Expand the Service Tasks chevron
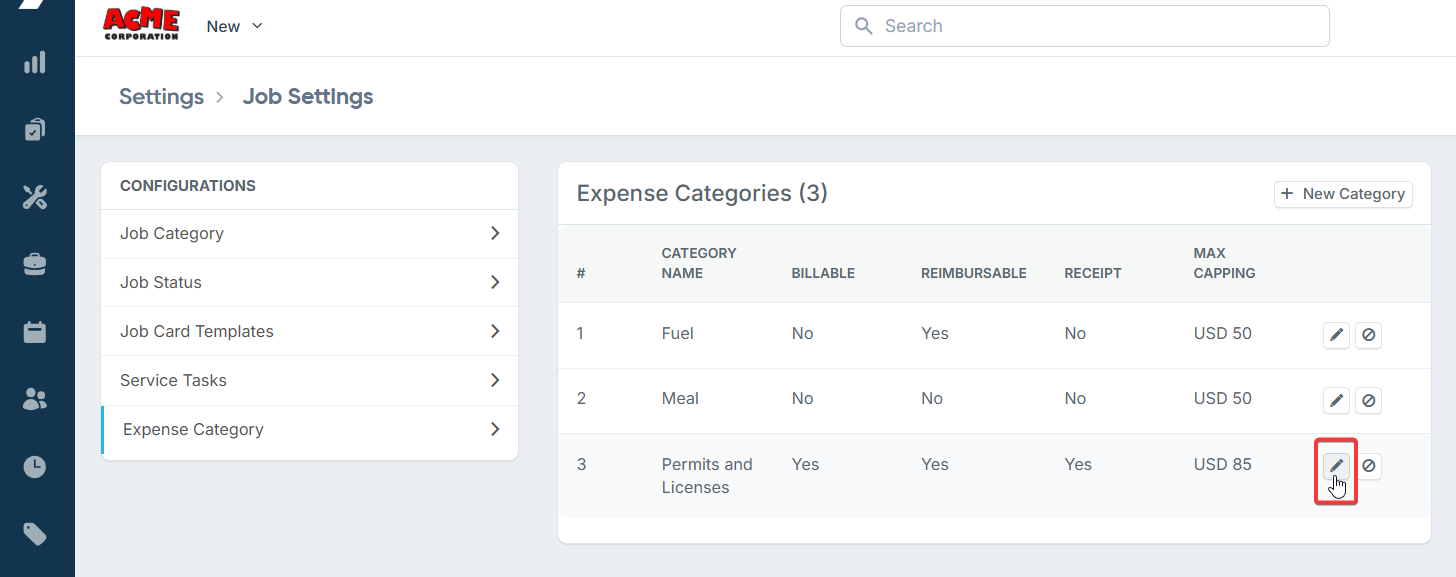This screenshot has height=577, width=1456. pyautogui.click(x=495, y=380)
